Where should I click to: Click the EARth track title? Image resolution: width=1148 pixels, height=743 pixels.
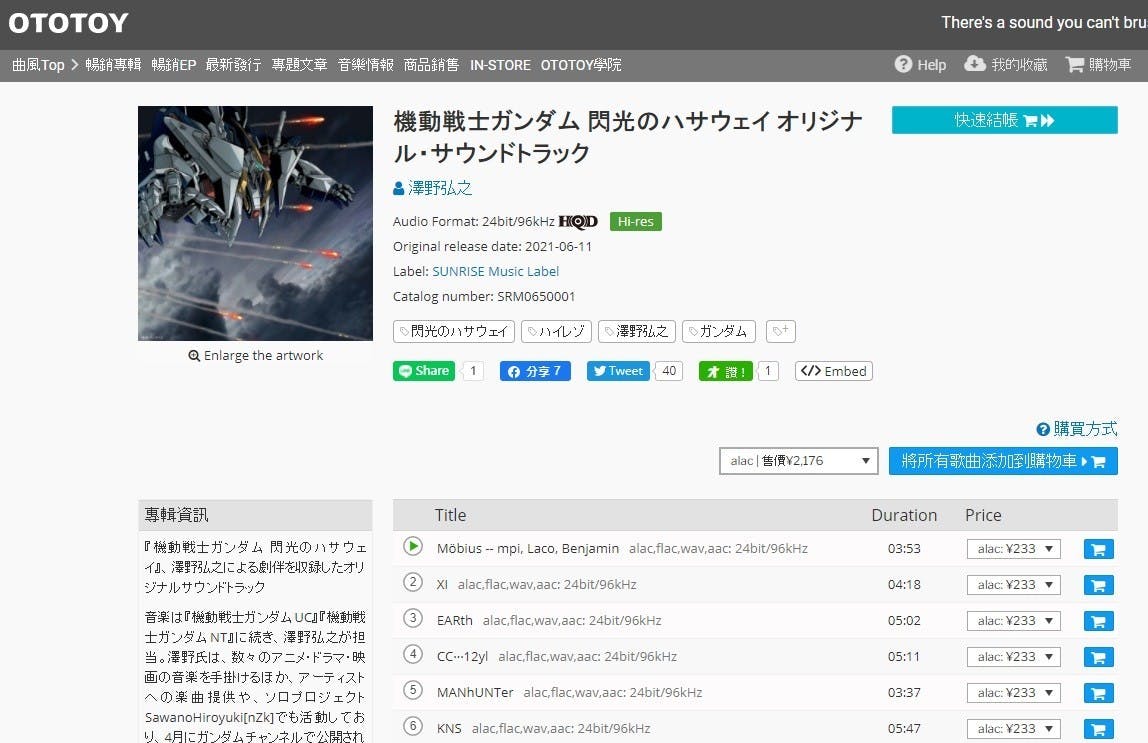[455, 621]
